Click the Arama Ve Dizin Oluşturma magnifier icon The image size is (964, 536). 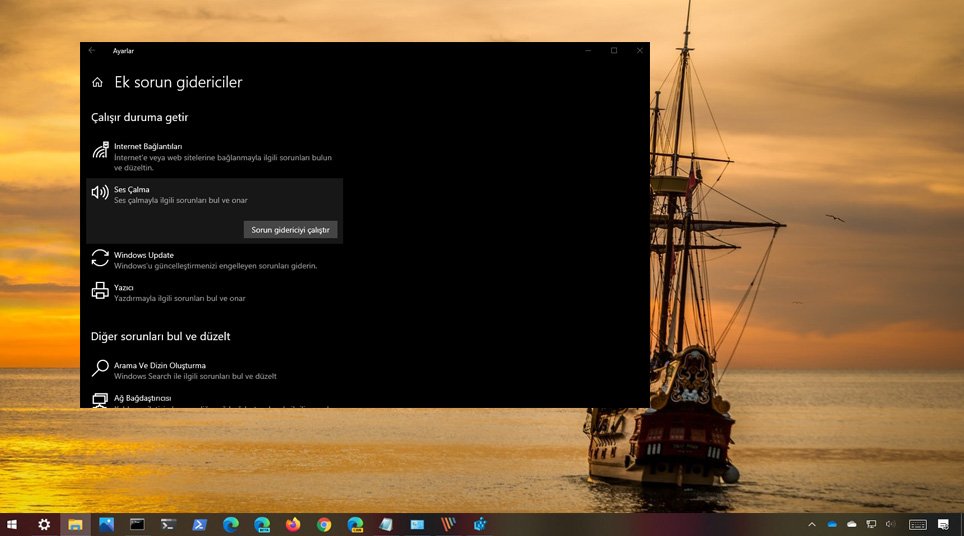coord(100,369)
